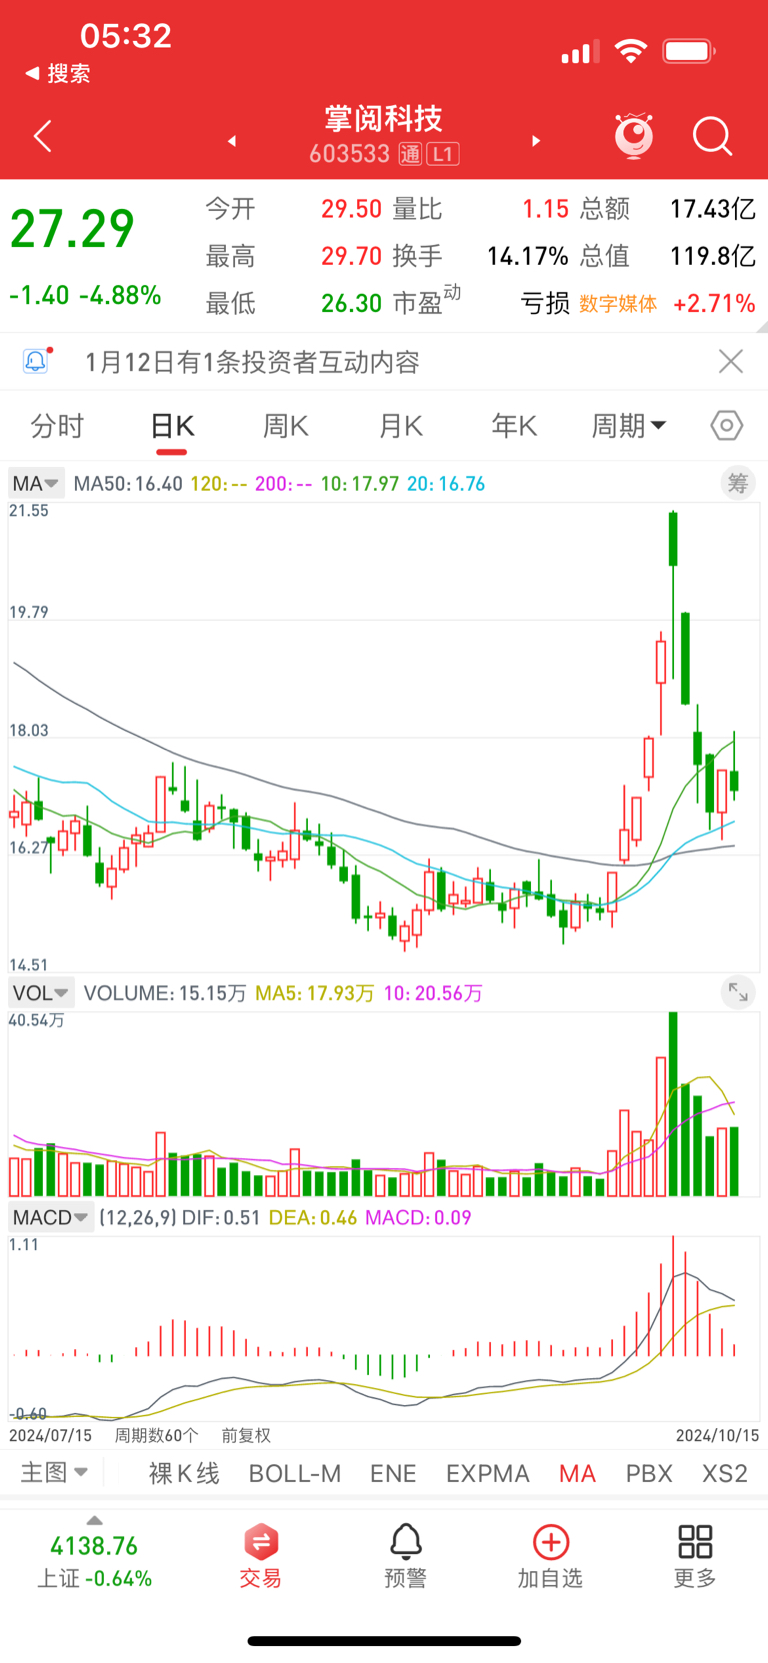
Task: Open the 主图 main chart dropdown
Action: tap(54, 1472)
